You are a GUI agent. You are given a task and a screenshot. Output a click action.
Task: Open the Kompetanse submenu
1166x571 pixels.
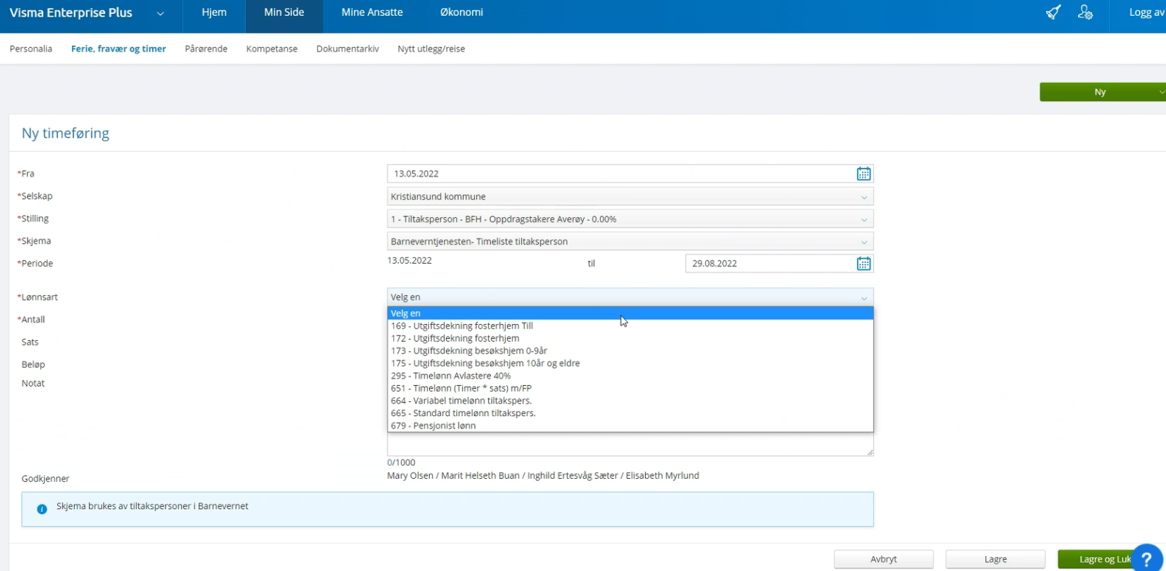[271, 49]
